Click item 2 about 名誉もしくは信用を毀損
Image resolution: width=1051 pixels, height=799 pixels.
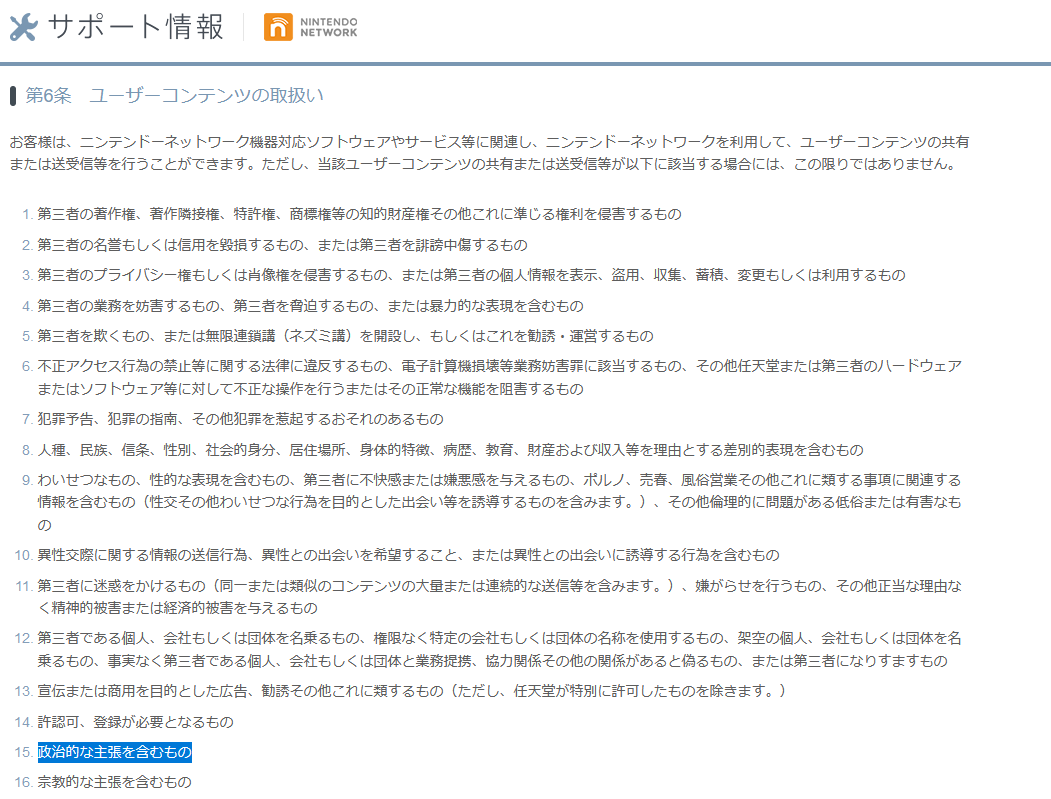(282, 245)
